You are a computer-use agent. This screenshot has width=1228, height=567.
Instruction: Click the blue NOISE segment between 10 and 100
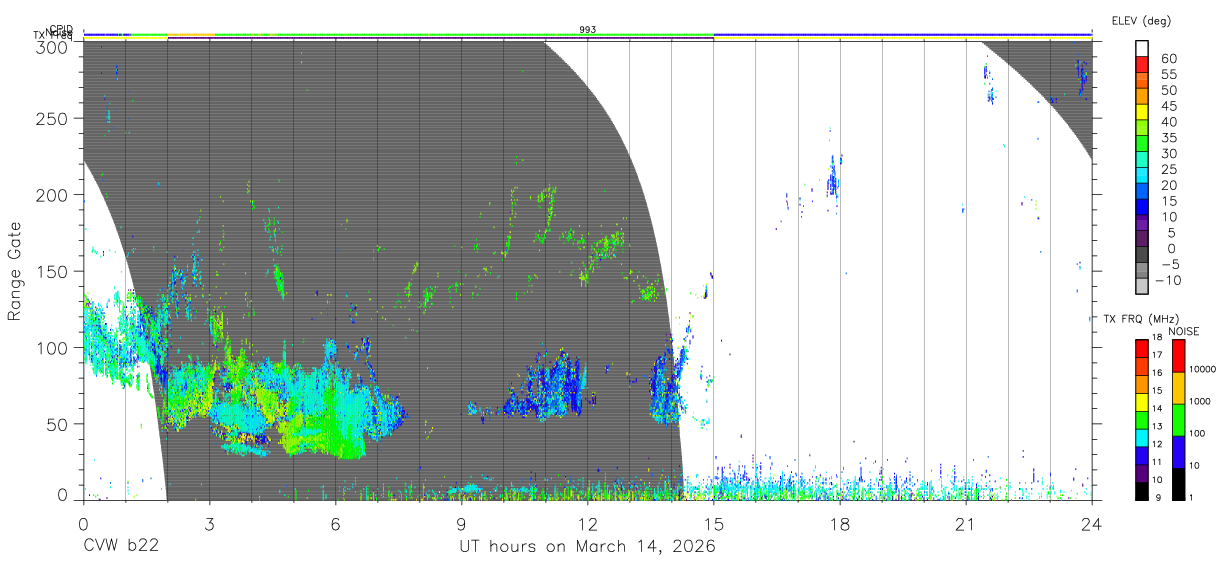(x=1177, y=452)
